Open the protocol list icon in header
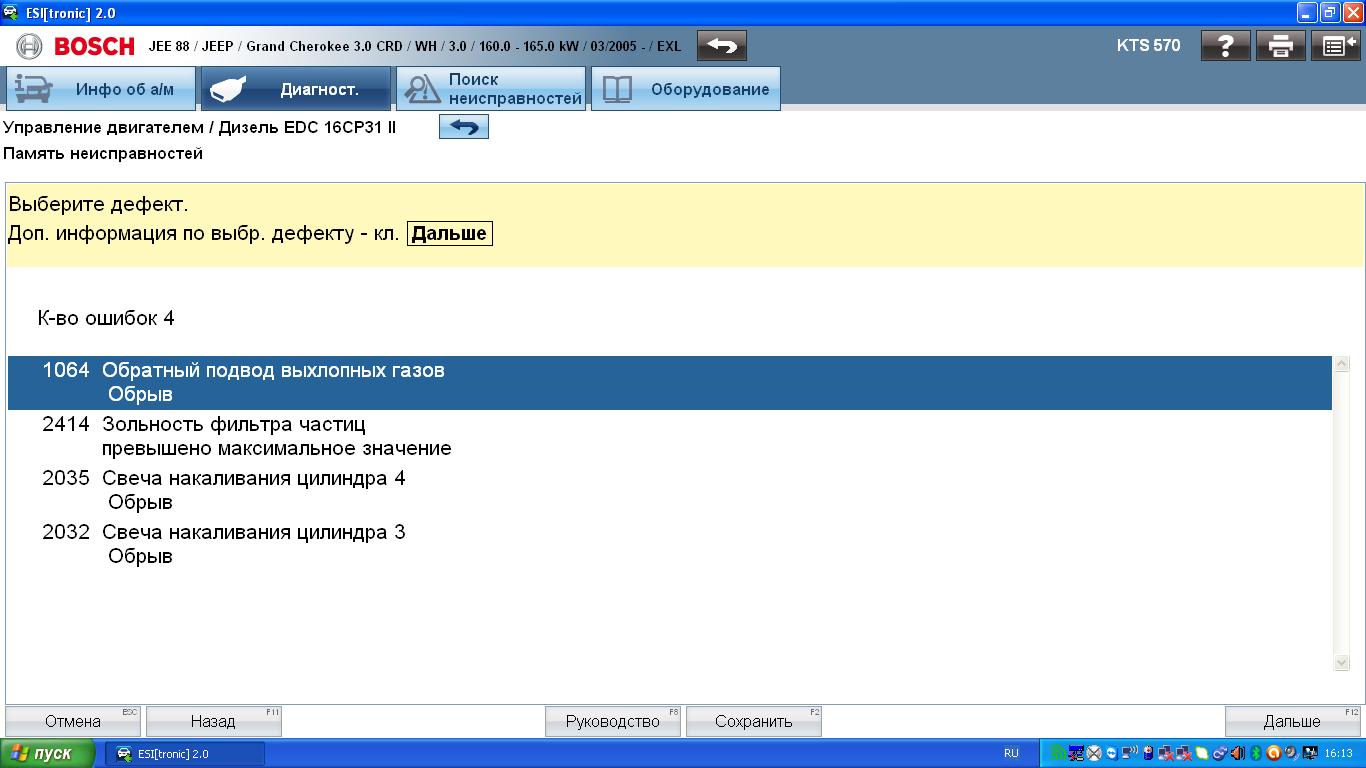This screenshot has width=1366, height=768. (1336, 46)
